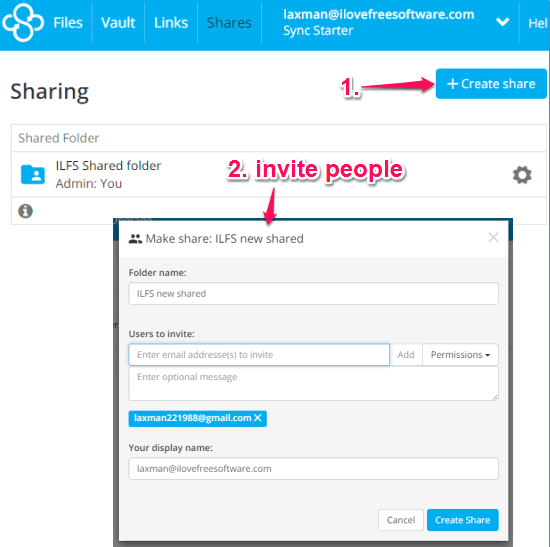
Task: Click the Sync cloud logo icon
Action: pos(23,22)
